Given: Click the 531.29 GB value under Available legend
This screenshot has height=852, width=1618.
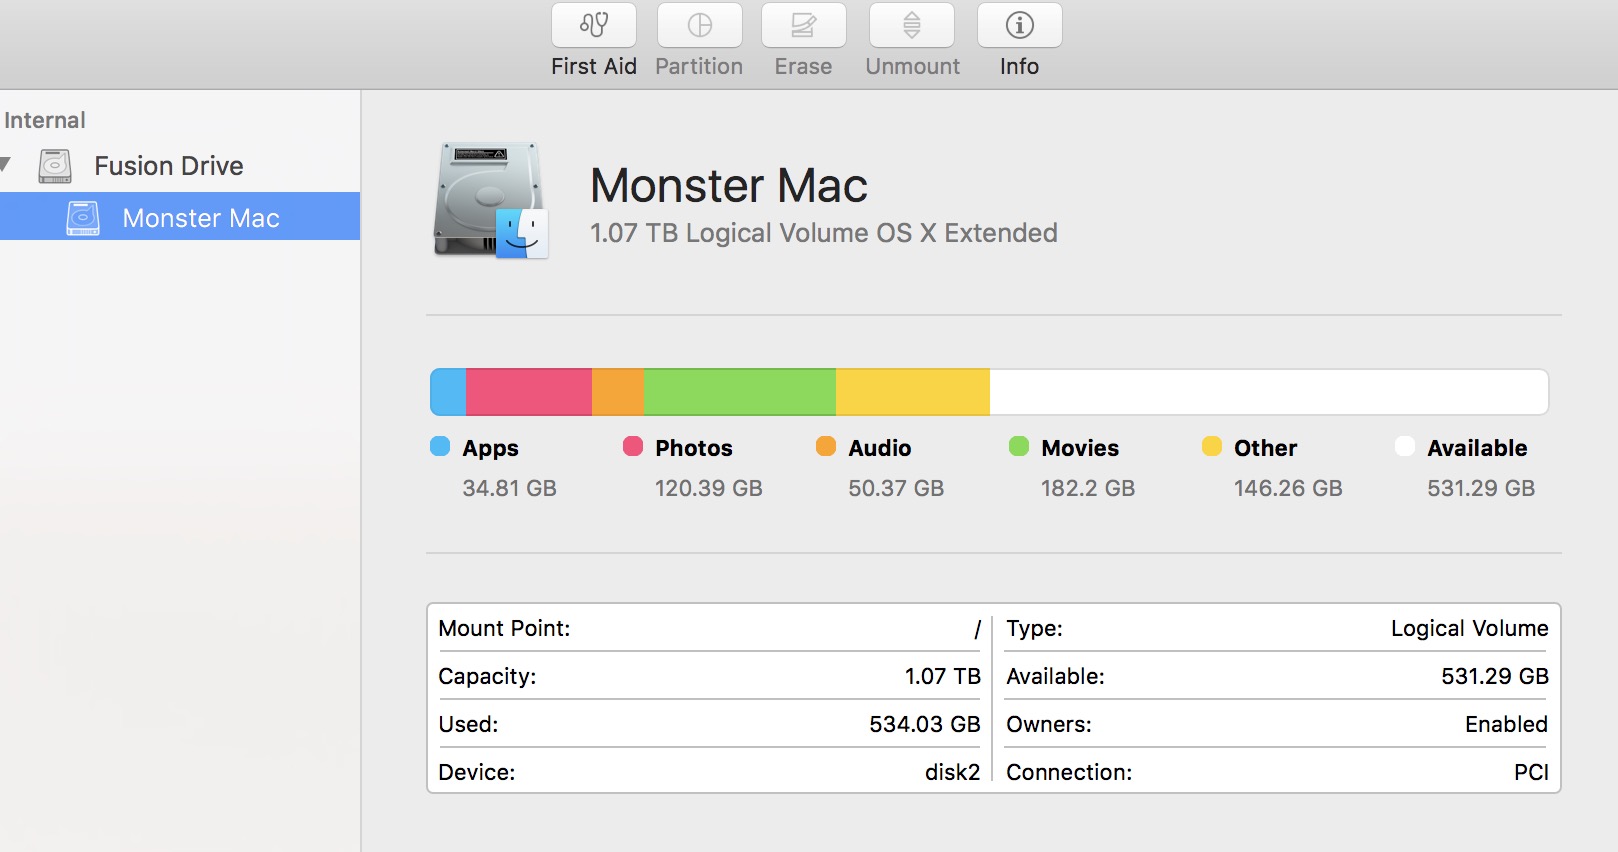Looking at the screenshot, I should click(x=1481, y=488).
